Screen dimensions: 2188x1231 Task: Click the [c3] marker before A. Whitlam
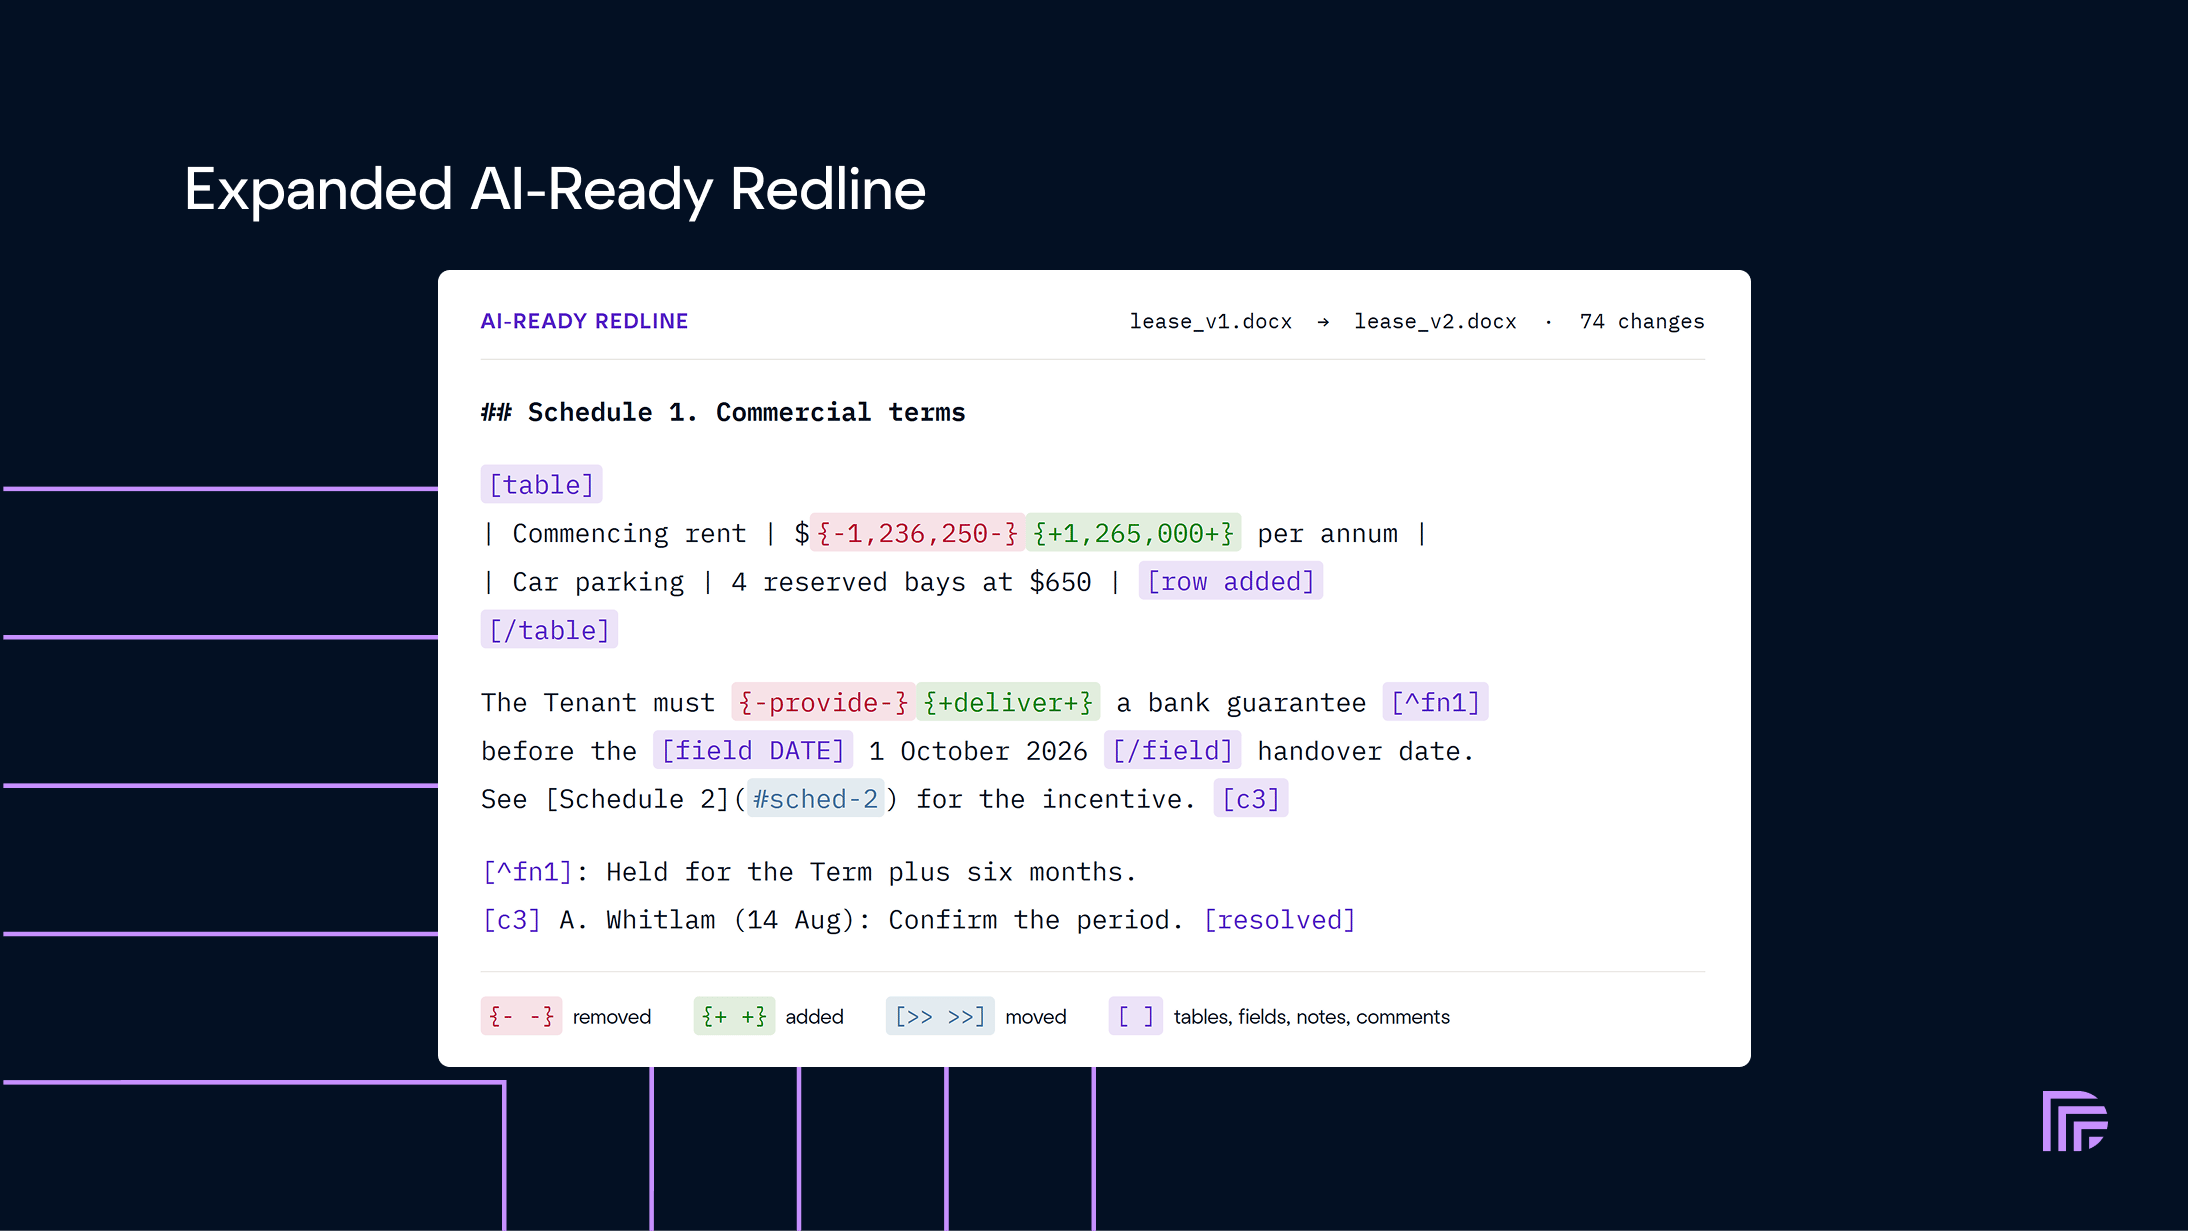pyautogui.click(x=512, y=919)
